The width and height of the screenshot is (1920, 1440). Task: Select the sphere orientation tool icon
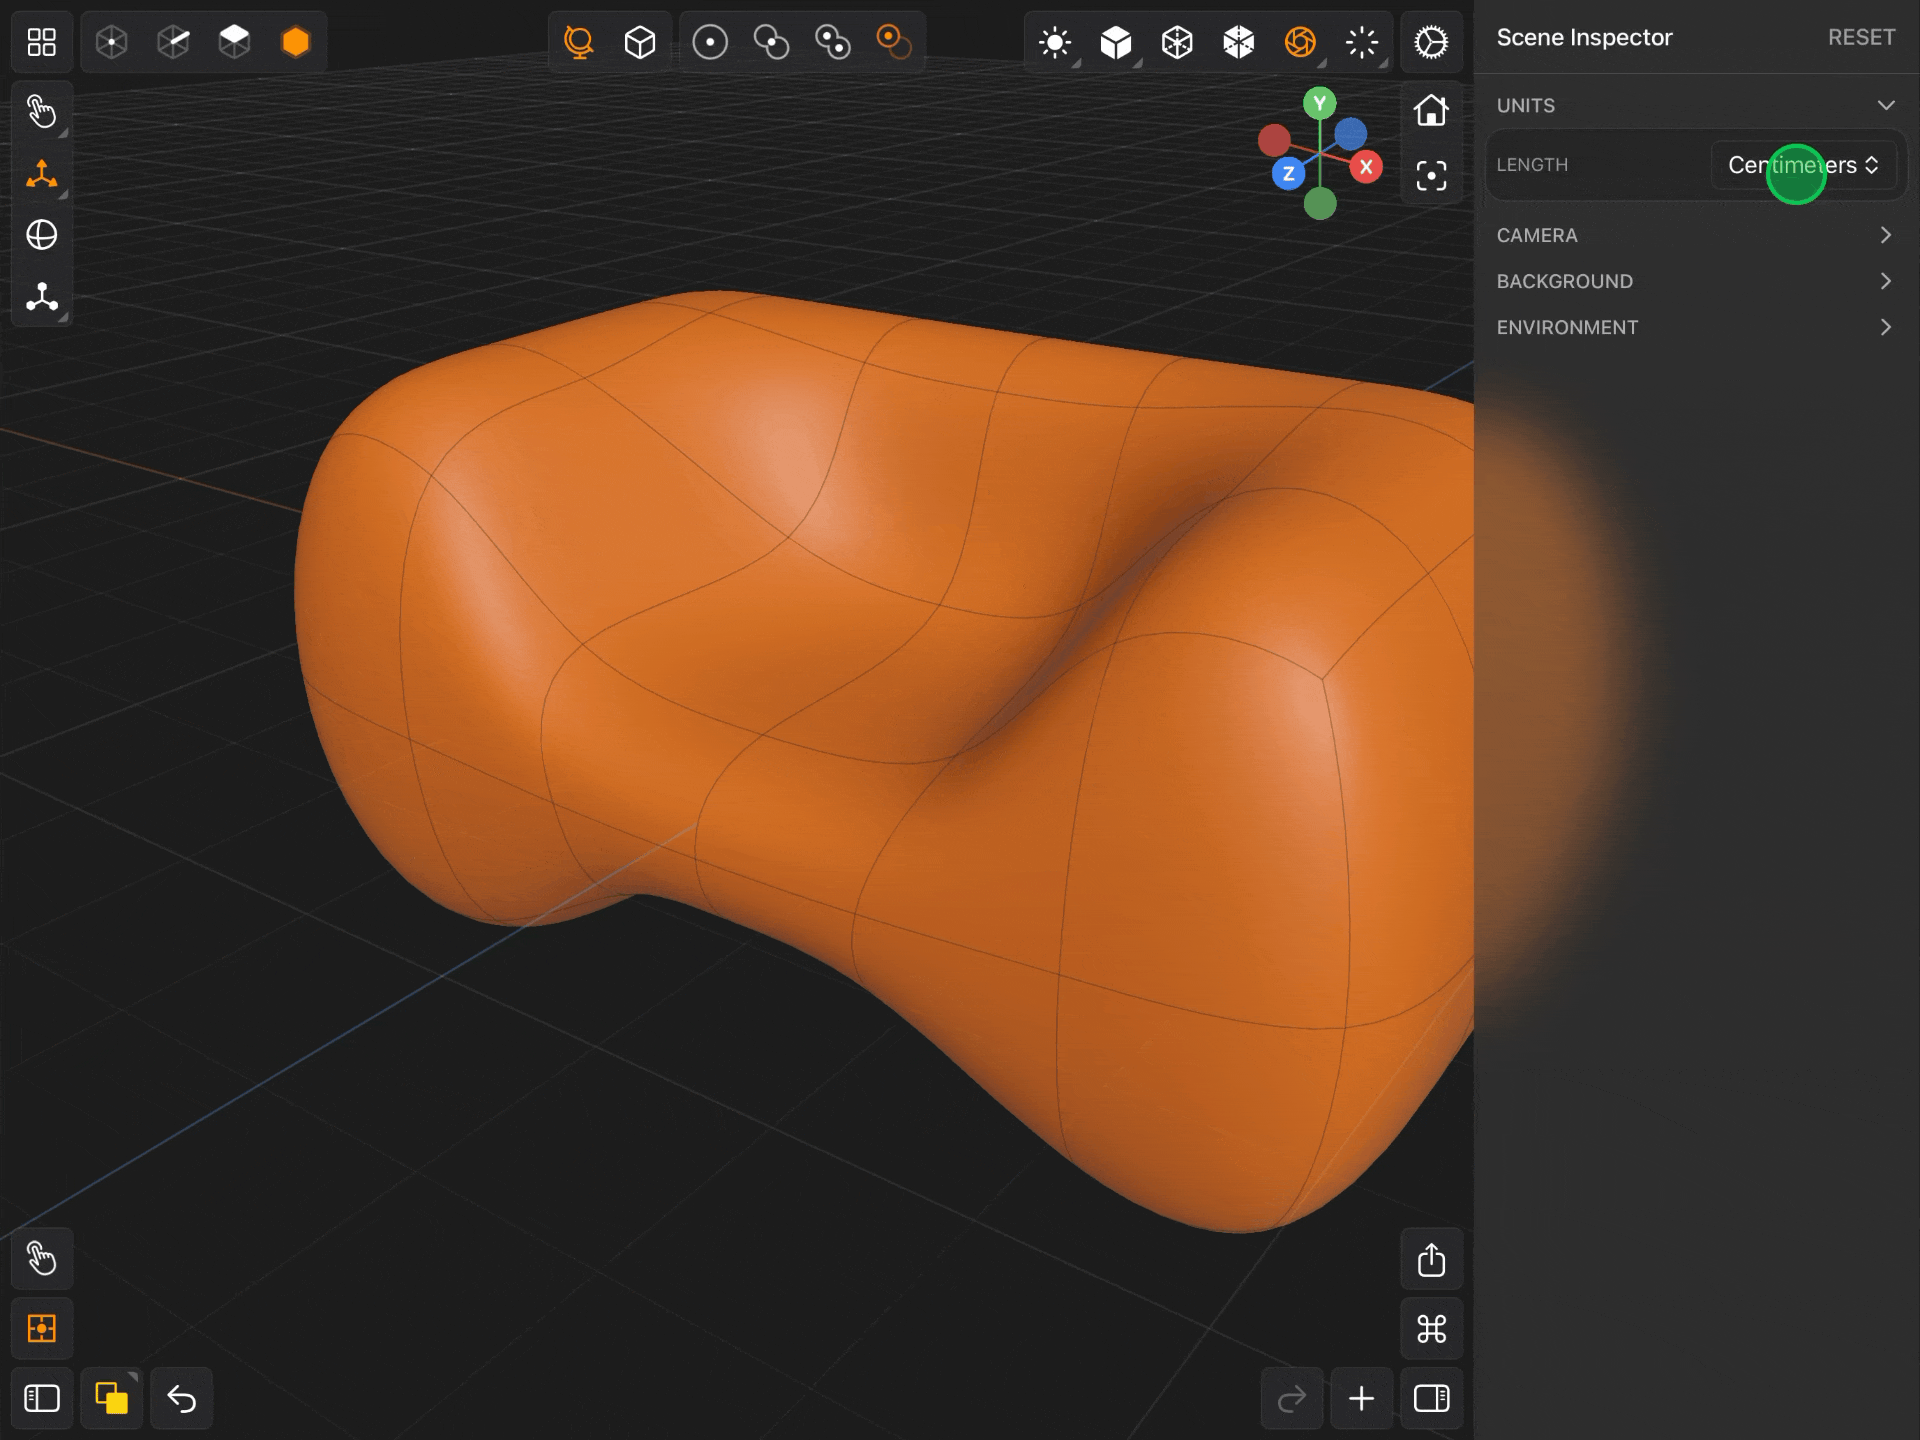pos(41,235)
